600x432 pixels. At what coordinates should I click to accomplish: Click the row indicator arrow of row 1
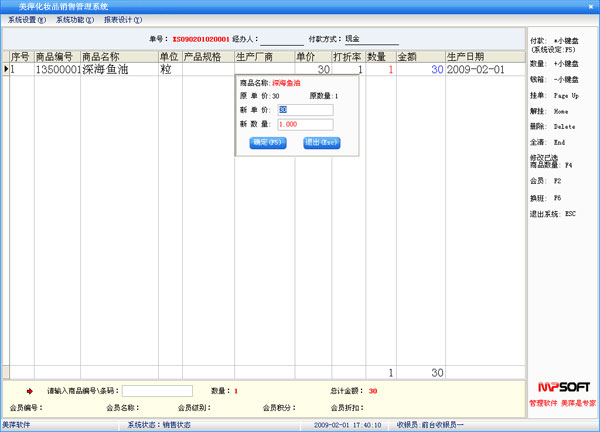6,70
